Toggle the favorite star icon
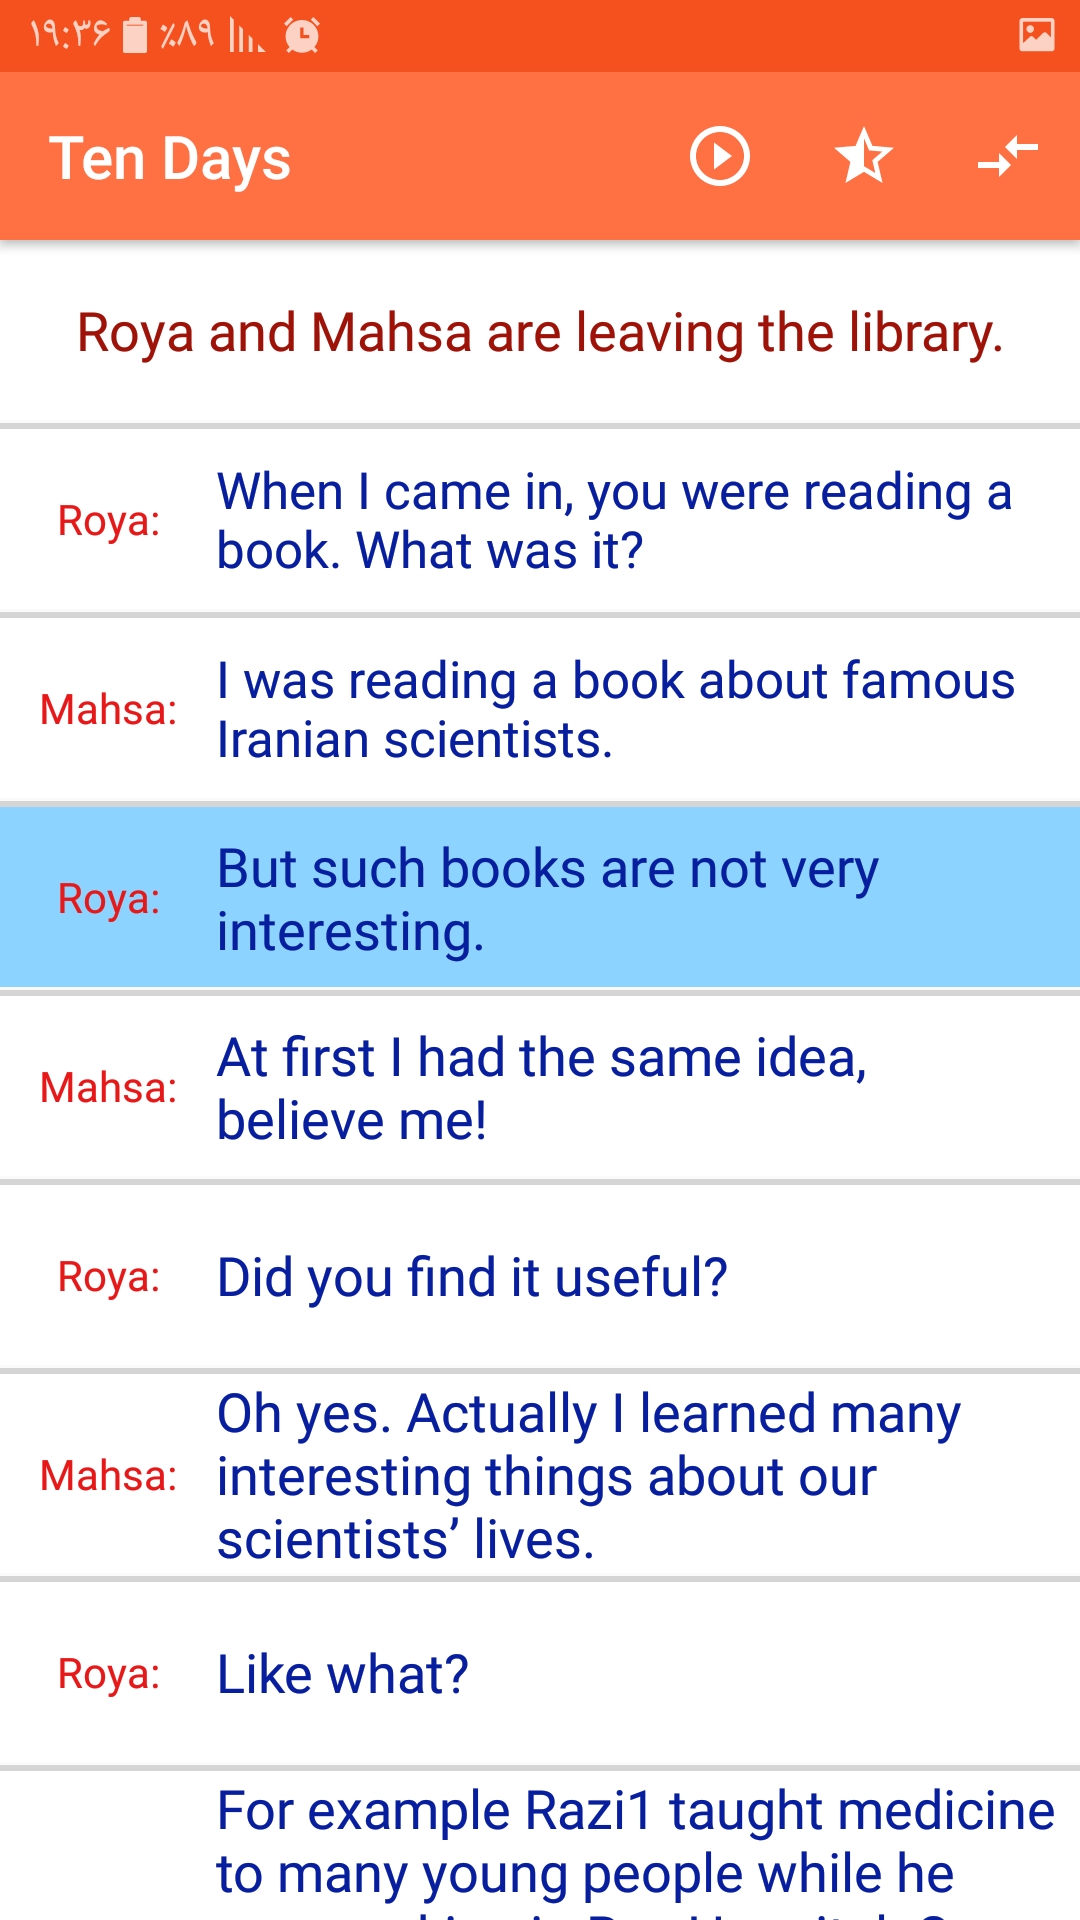1080x1920 pixels. click(x=863, y=157)
